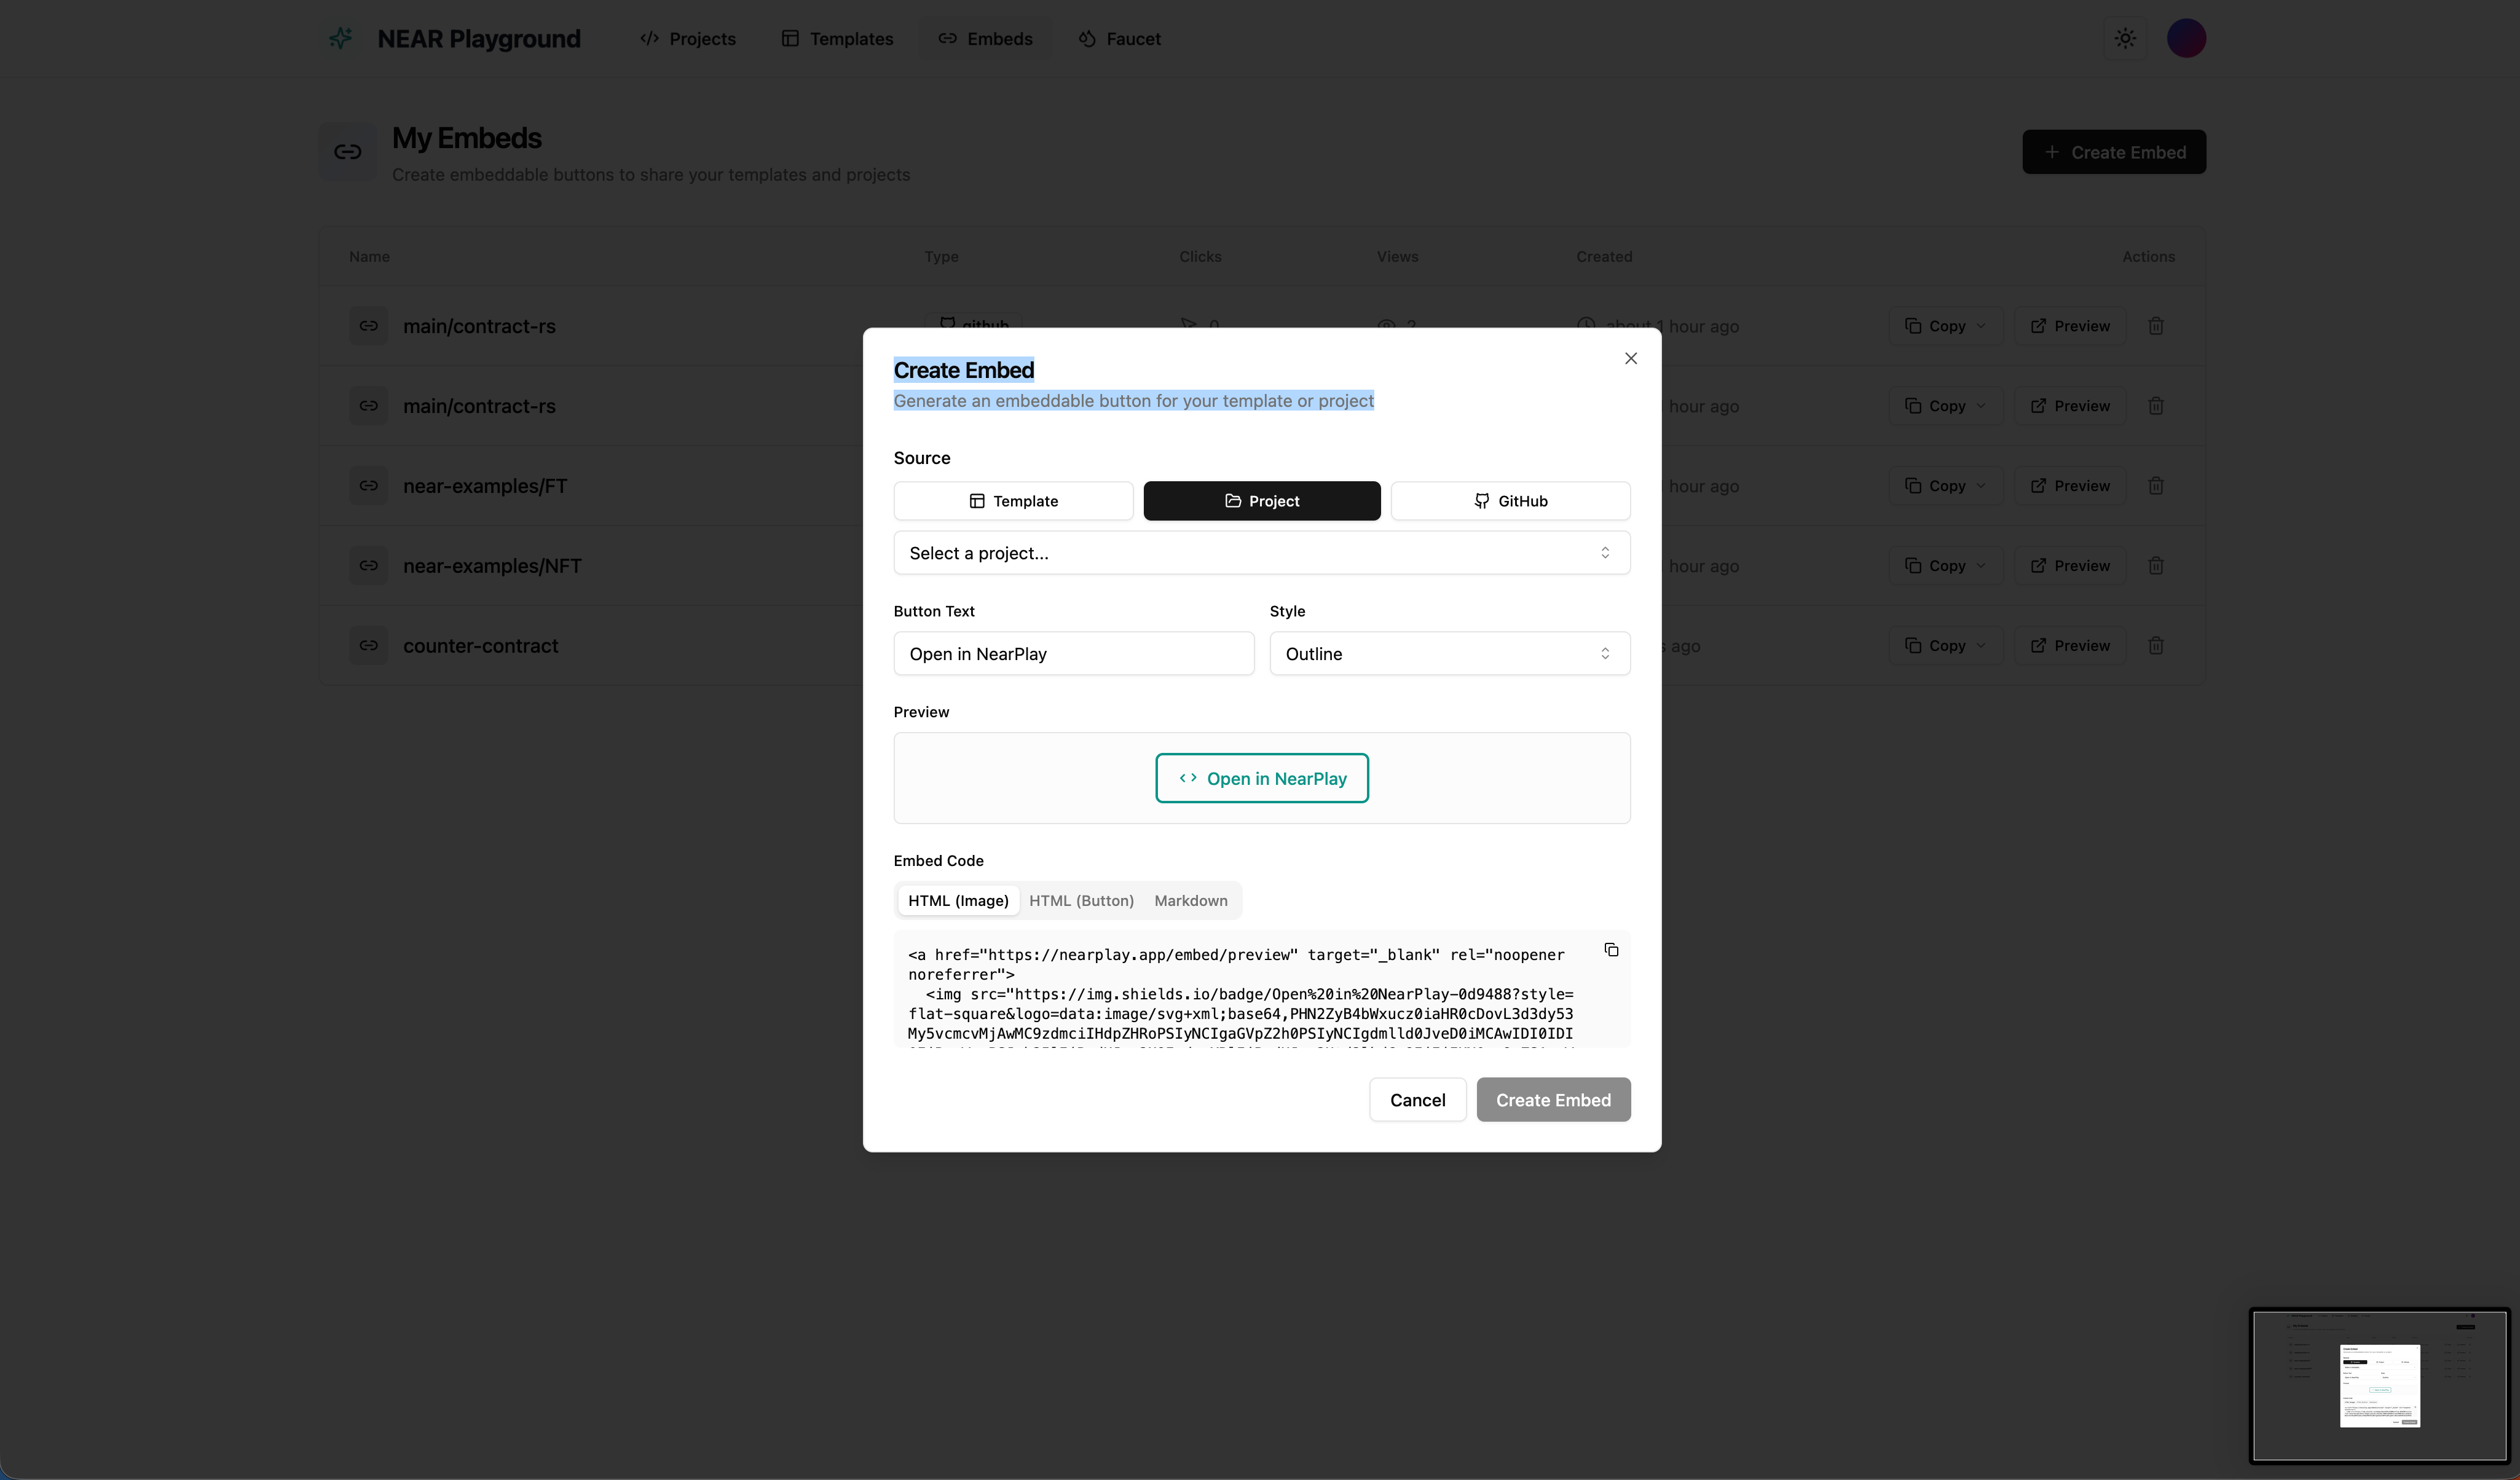Image resolution: width=2520 pixels, height=1480 pixels.
Task: Preview the near-examples/FT embed
Action: point(2070,486)
